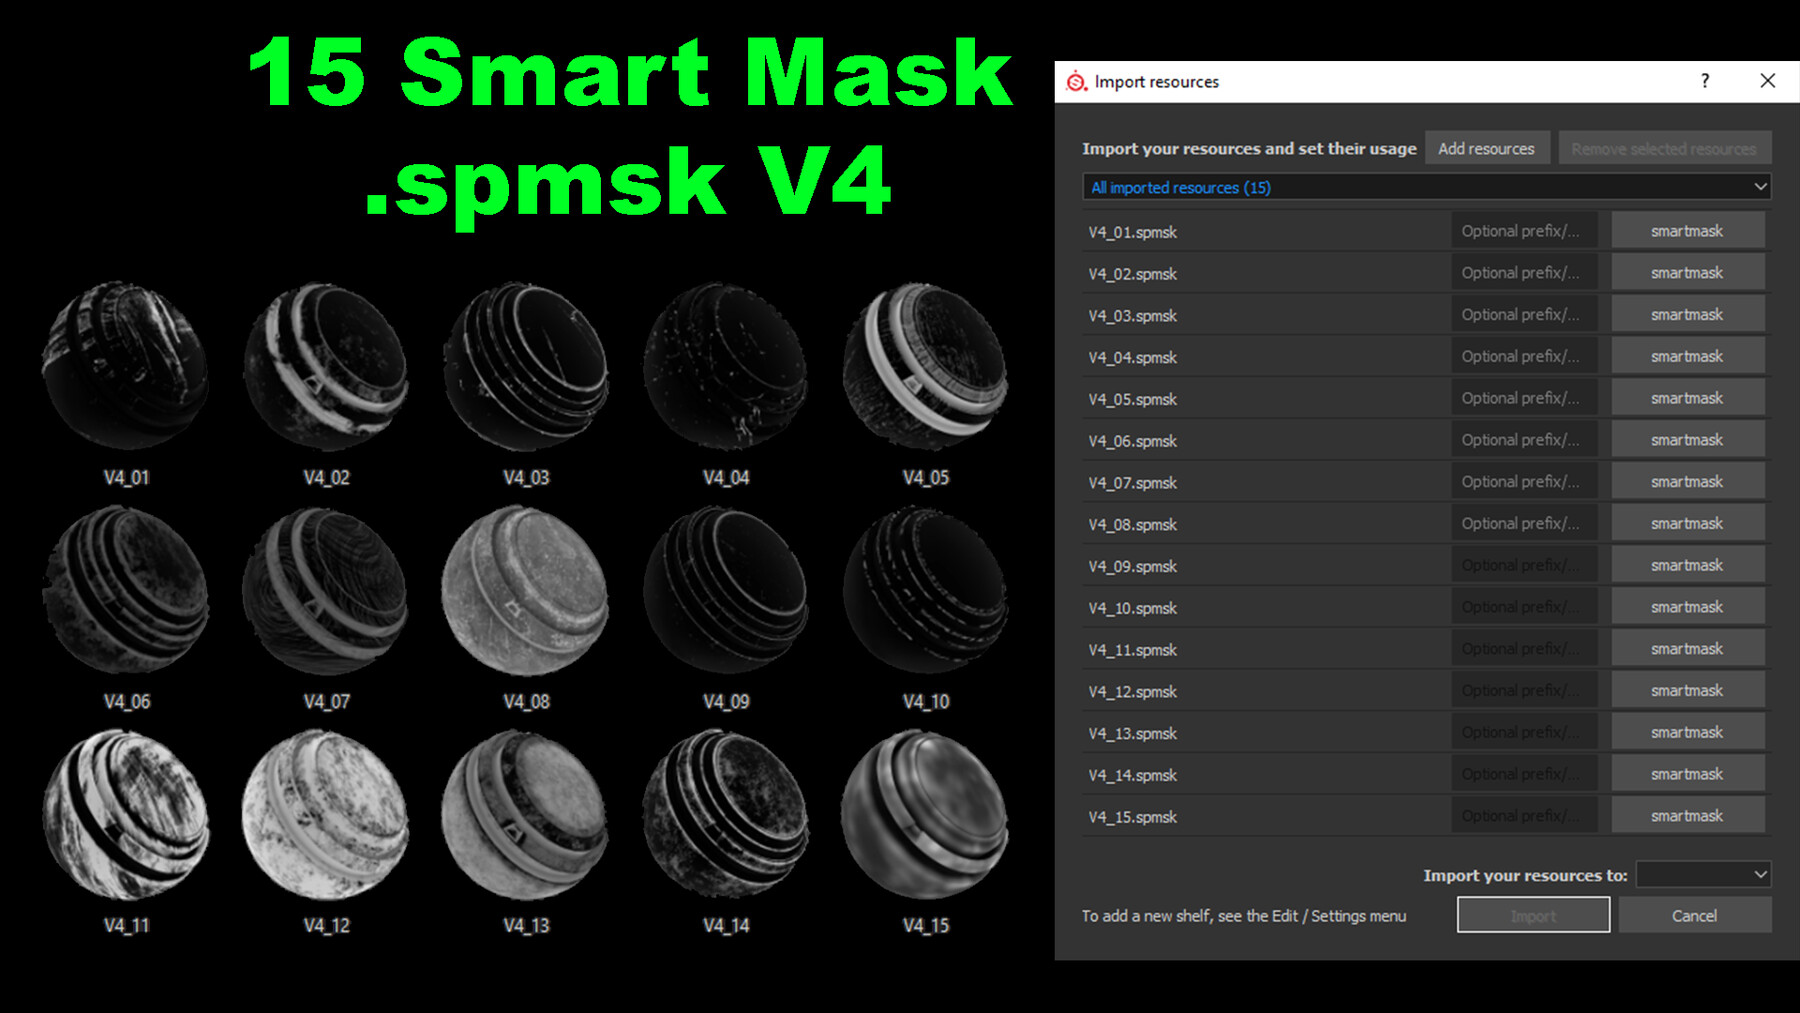Click the Cancel button

1694,915
